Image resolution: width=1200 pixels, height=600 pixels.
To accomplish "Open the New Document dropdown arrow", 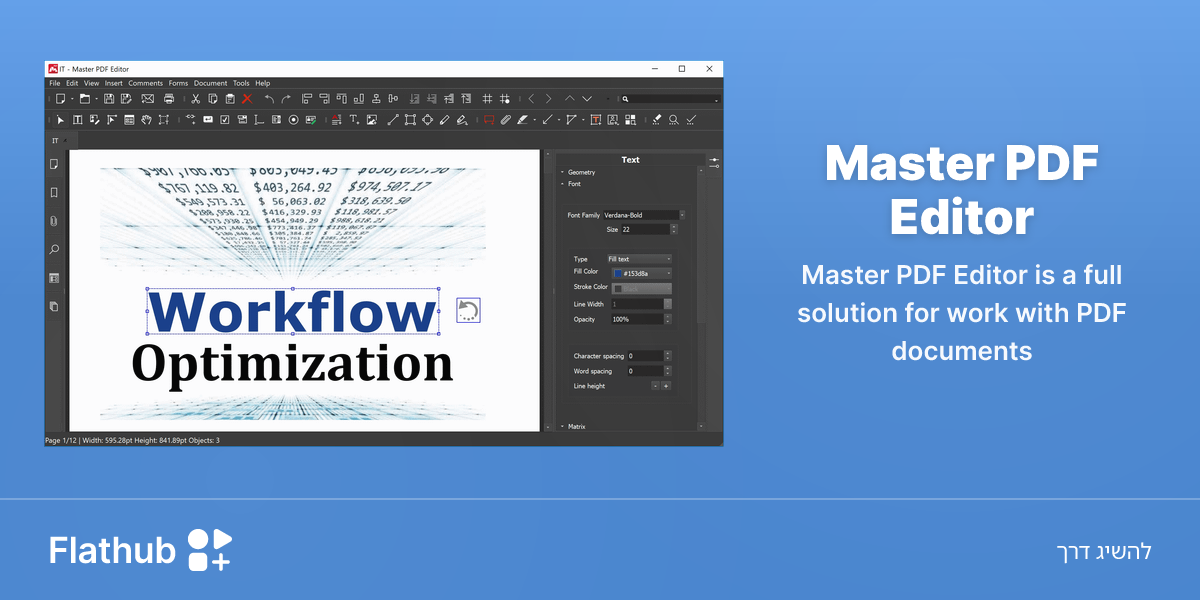I will (72, 99).
